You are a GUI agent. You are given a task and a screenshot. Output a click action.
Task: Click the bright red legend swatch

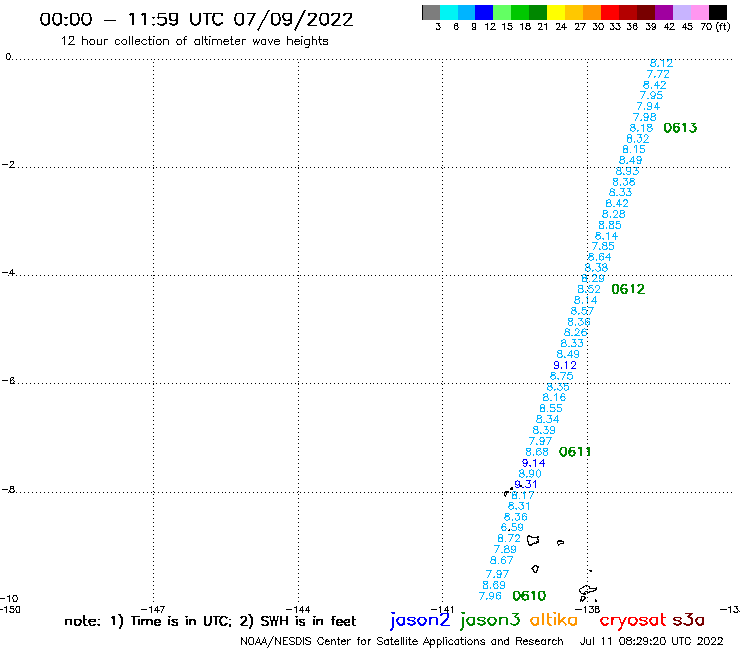(610, 12)
